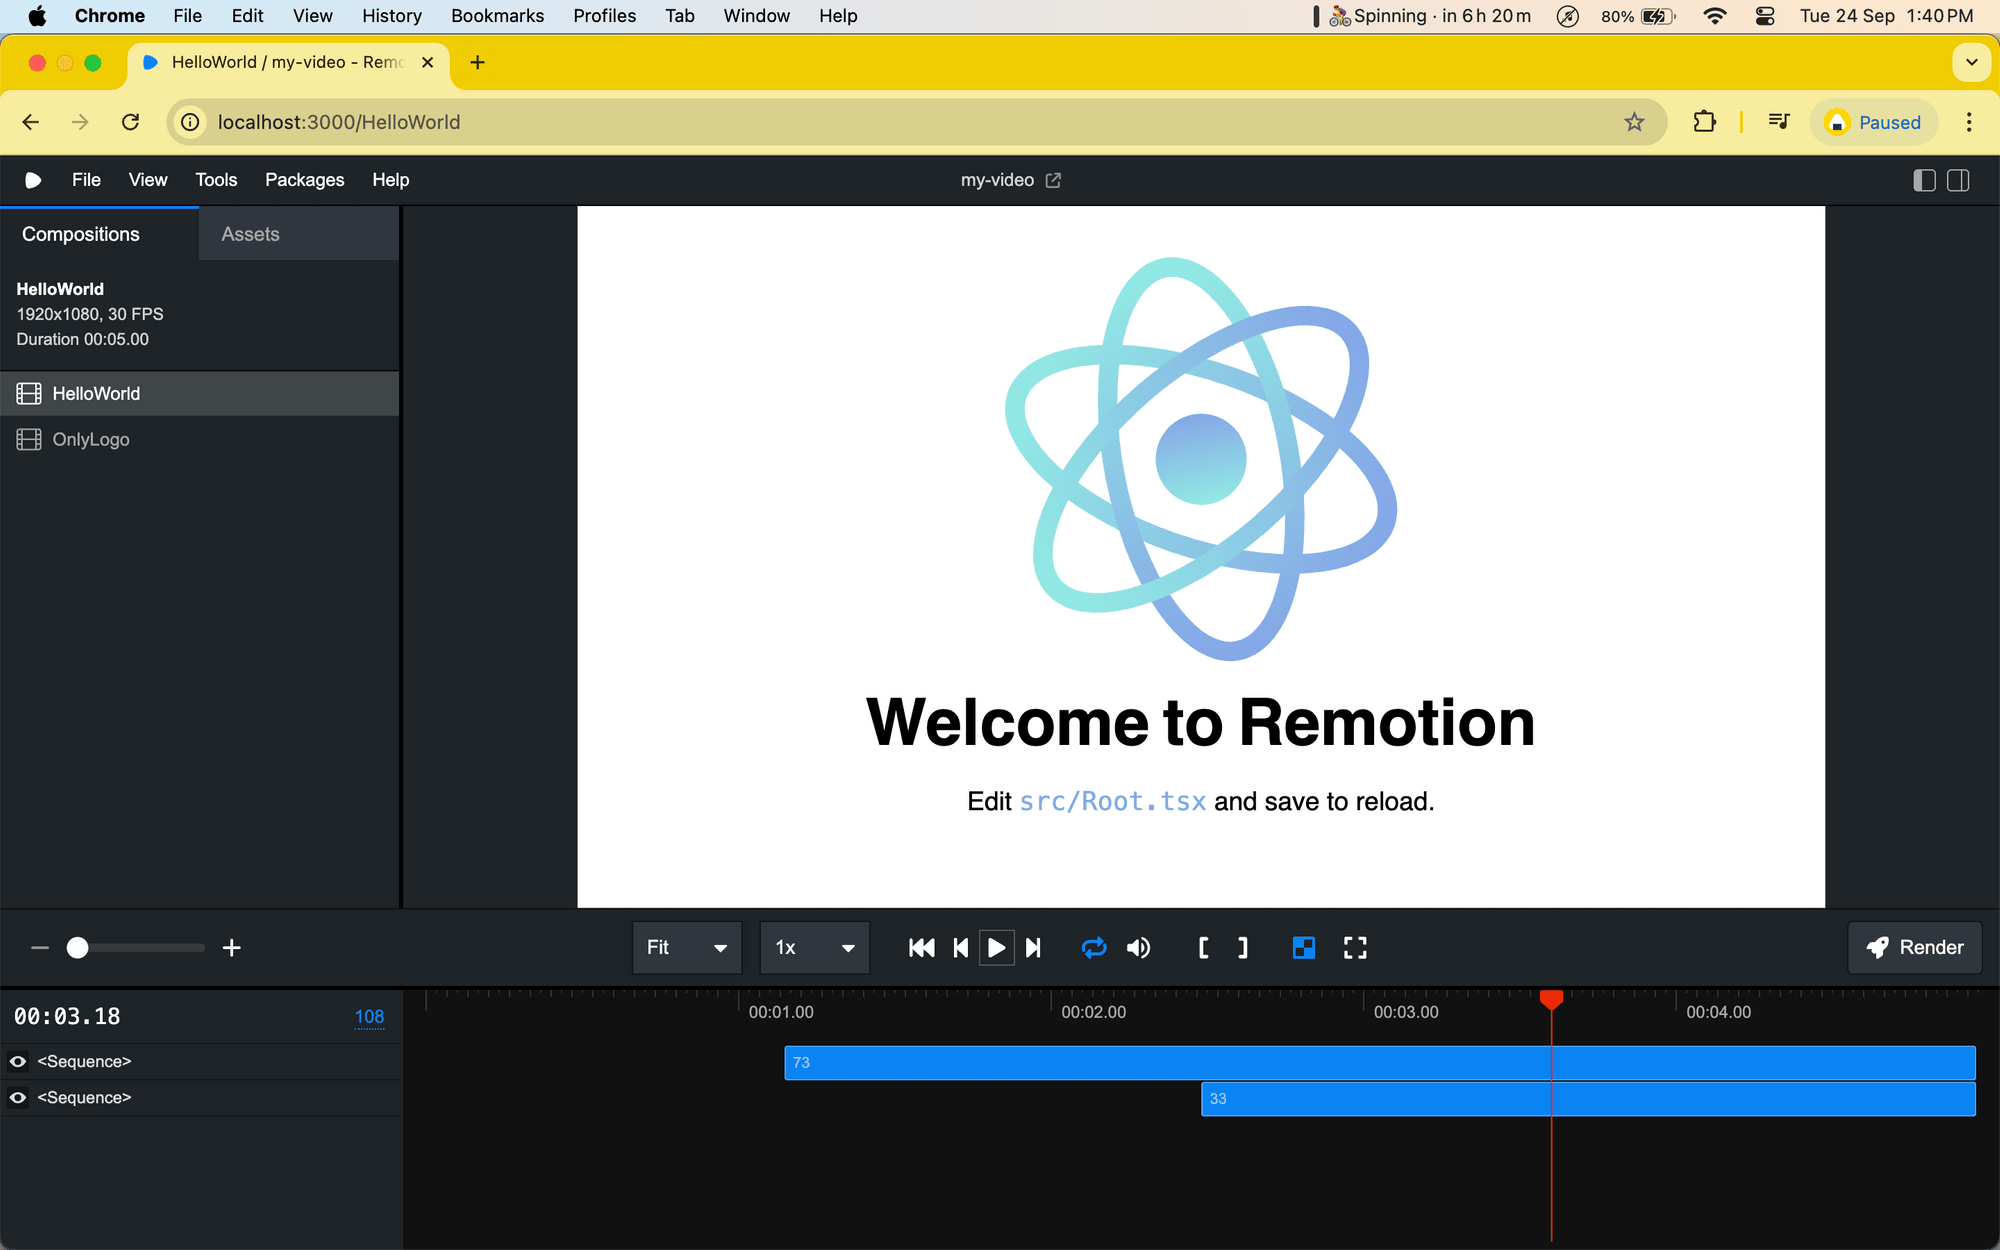Viewport: 2000px width, 1250px height.
Task: Expand the tab search chevron
Action: pyautogui.click(x=1971, y=62)
